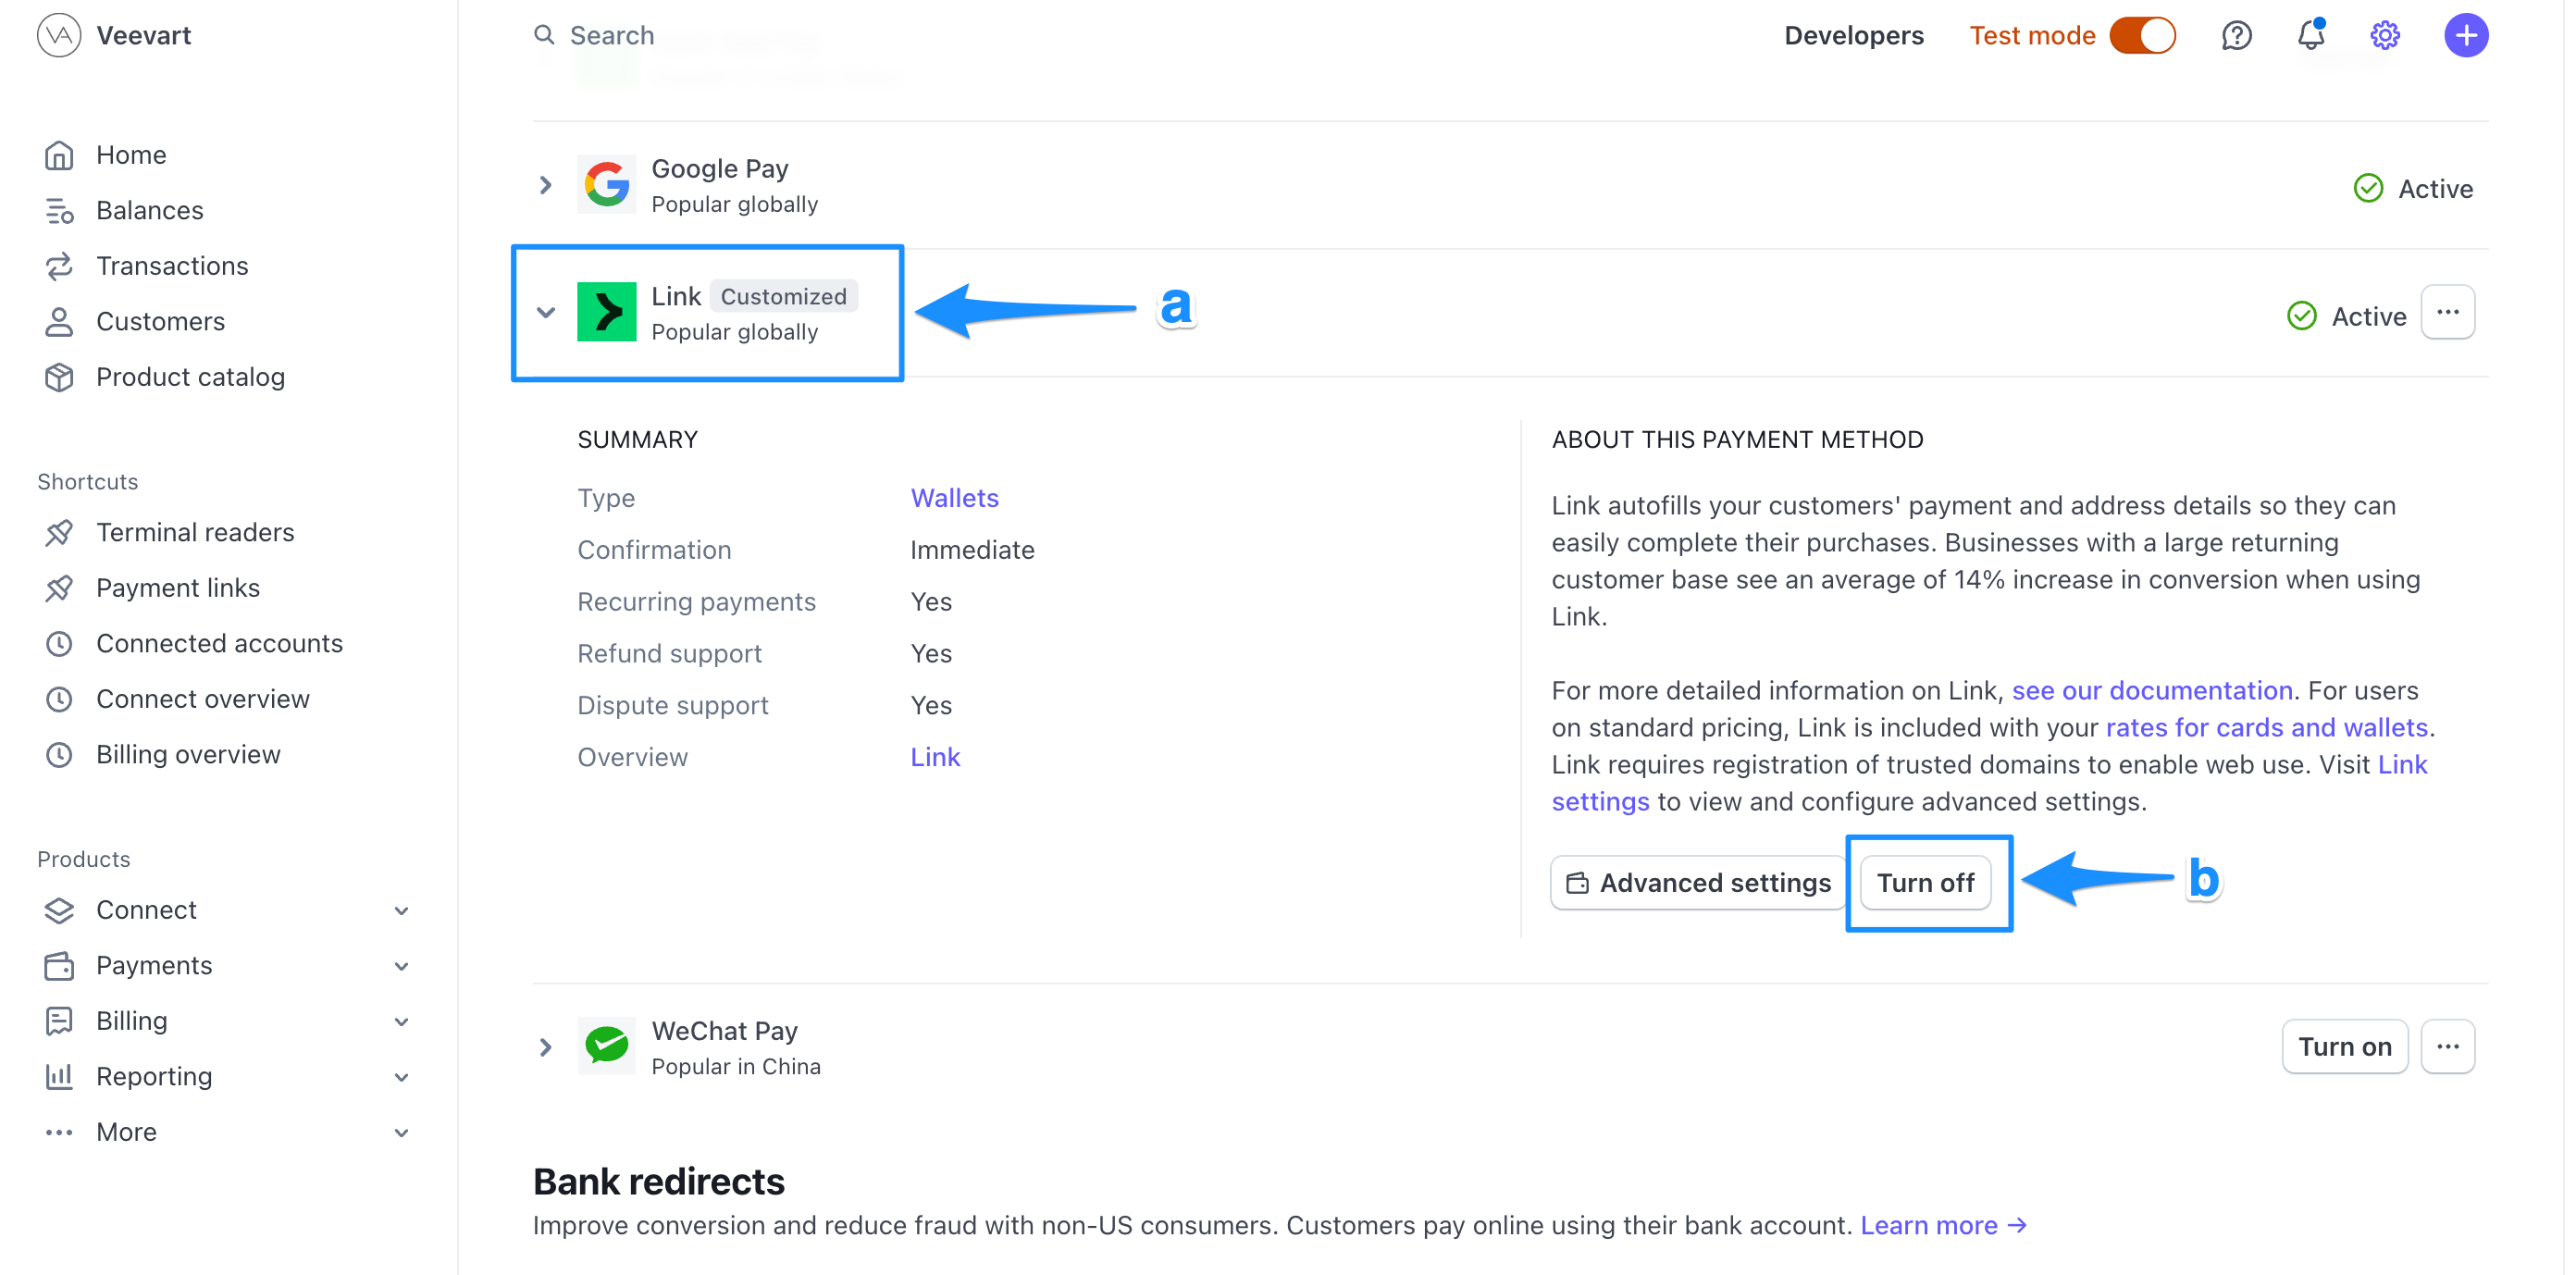The width and height of the screenshot is (2576, 1275).
Task: Select Terminal readers shortcut
Action: 195,532
